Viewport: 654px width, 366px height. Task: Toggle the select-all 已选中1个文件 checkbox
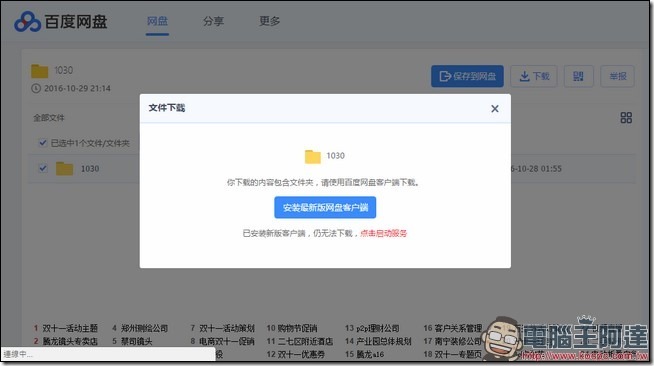(x=43, y=143)
